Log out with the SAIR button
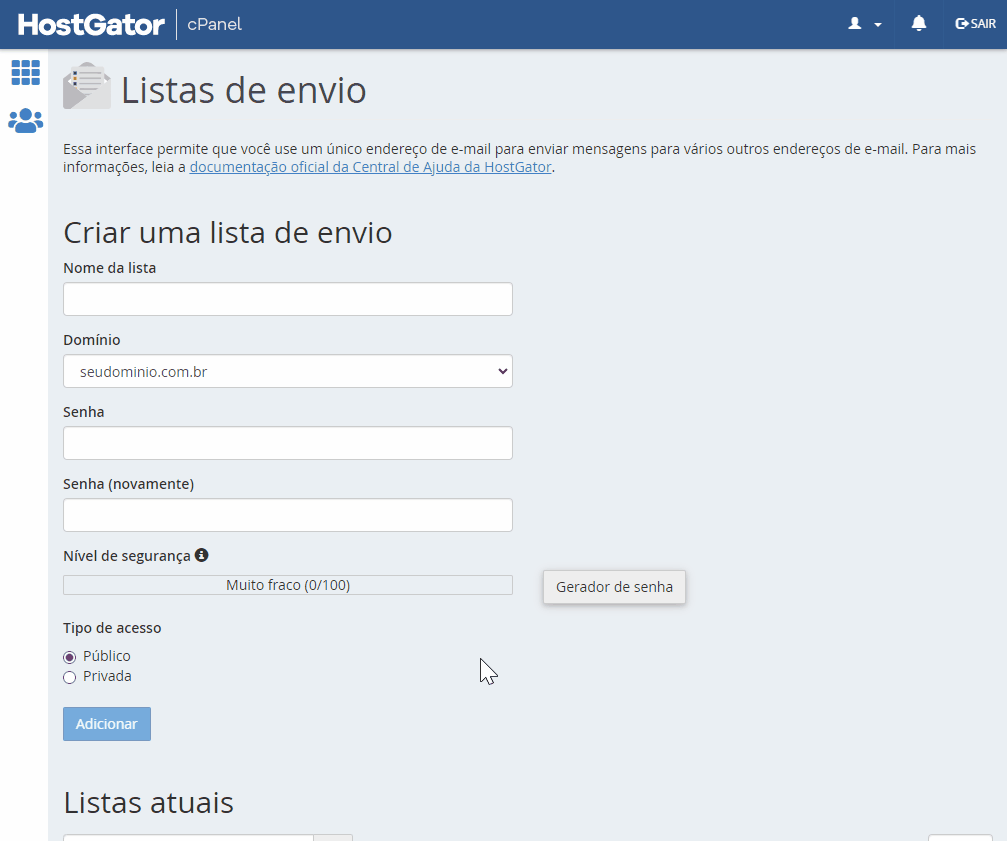This screenshot has height=841, width=1007. (976, 24)
